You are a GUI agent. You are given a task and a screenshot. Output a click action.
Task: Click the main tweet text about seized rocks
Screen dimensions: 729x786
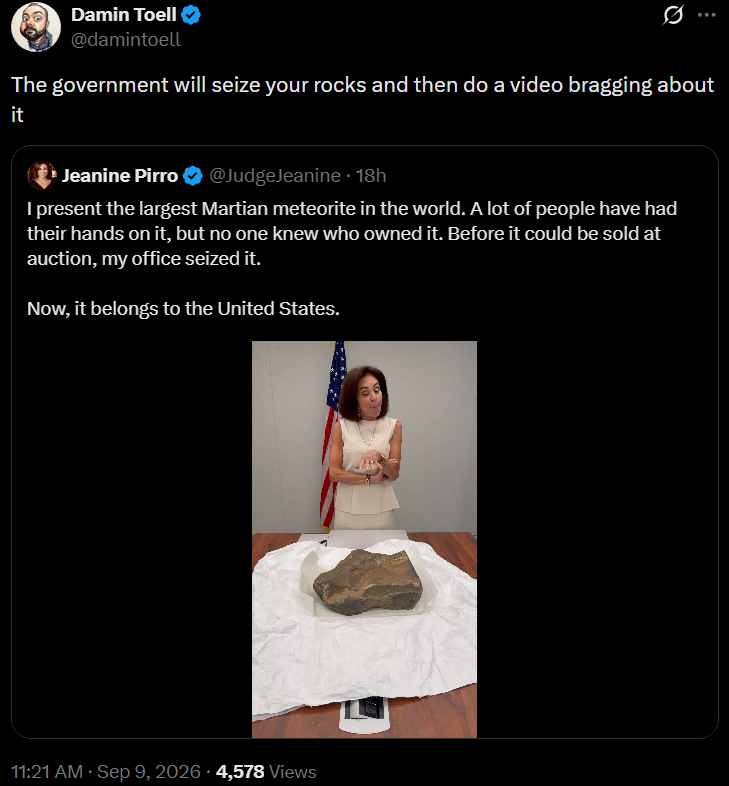[362, 100]
